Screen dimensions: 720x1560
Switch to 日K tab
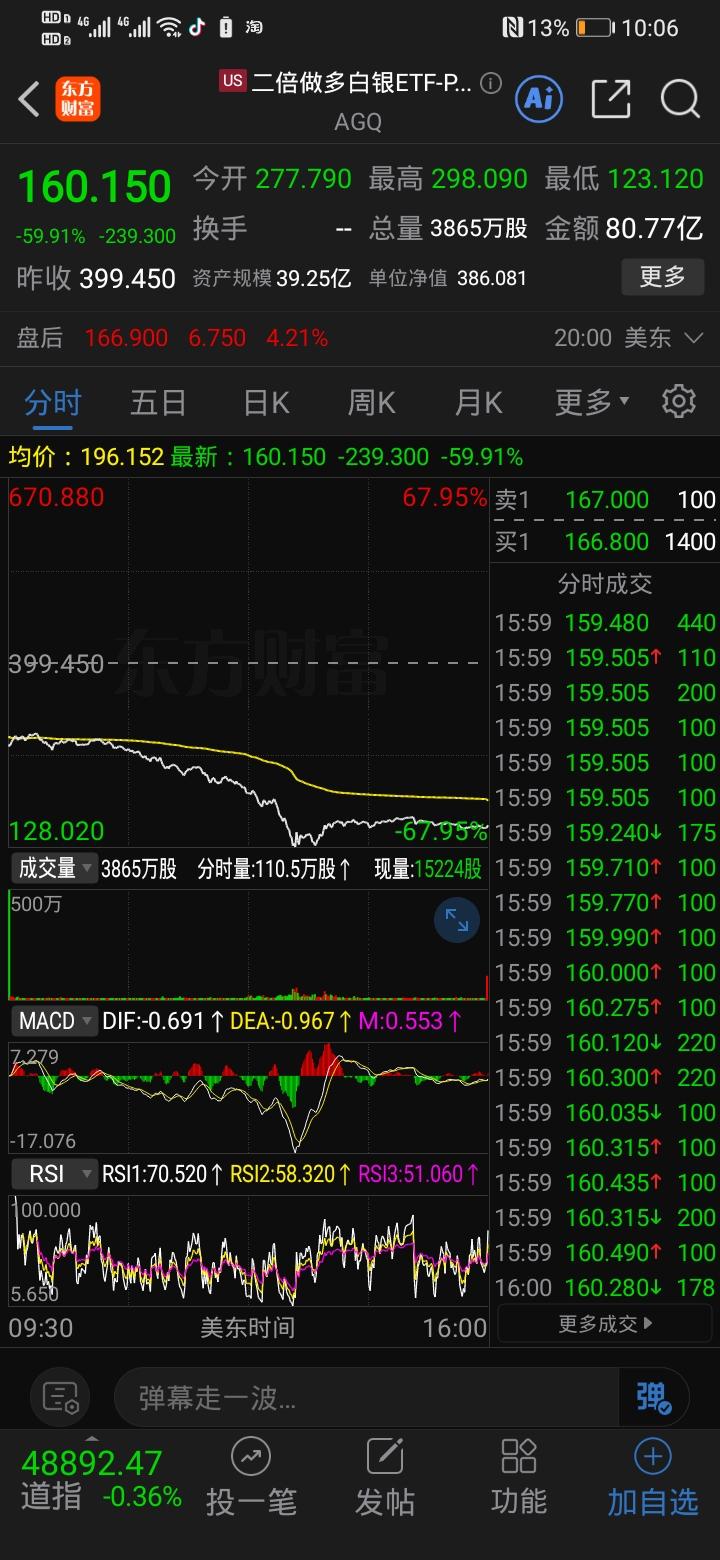267,402
